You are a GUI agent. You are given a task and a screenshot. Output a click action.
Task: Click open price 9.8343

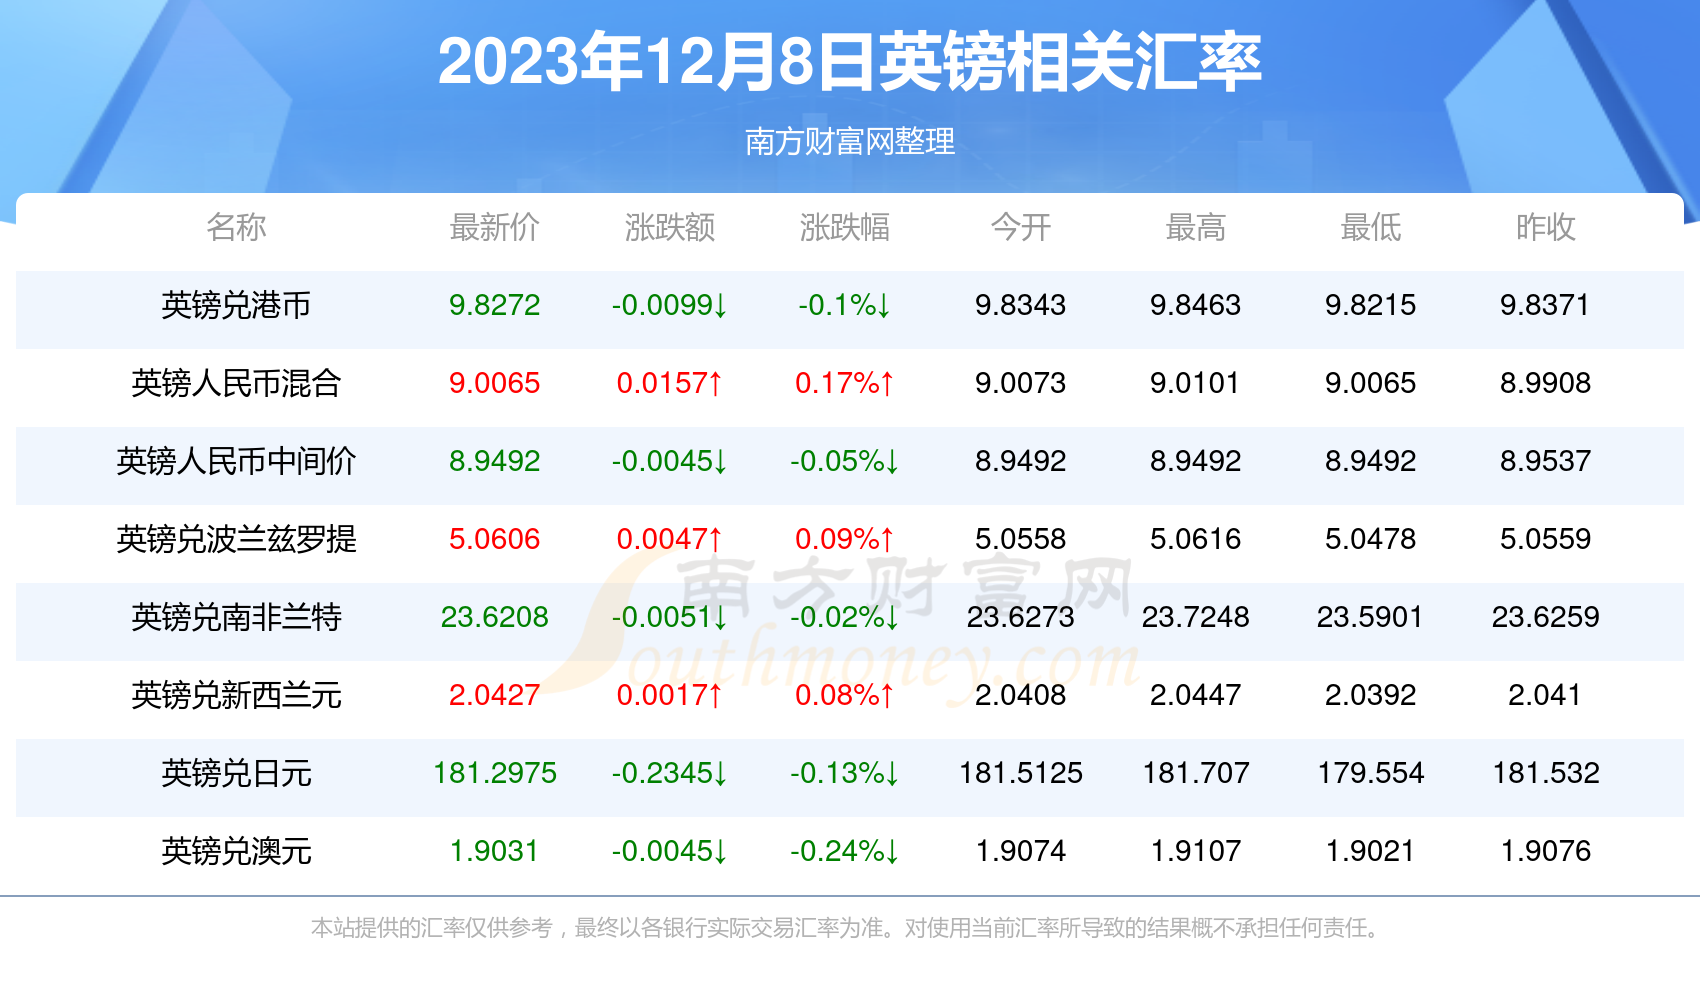coord(1020,305)
